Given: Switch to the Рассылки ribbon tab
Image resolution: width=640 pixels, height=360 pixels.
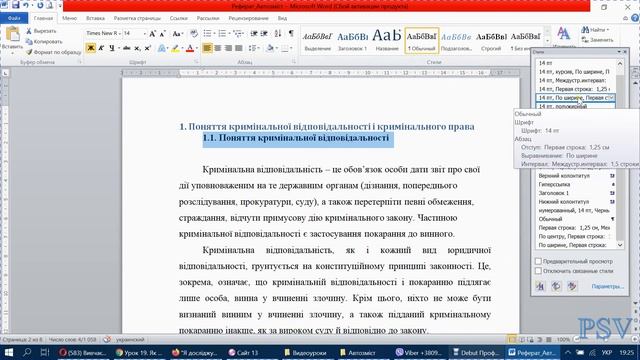Looking at the screenshot, I should coord(208,18).
